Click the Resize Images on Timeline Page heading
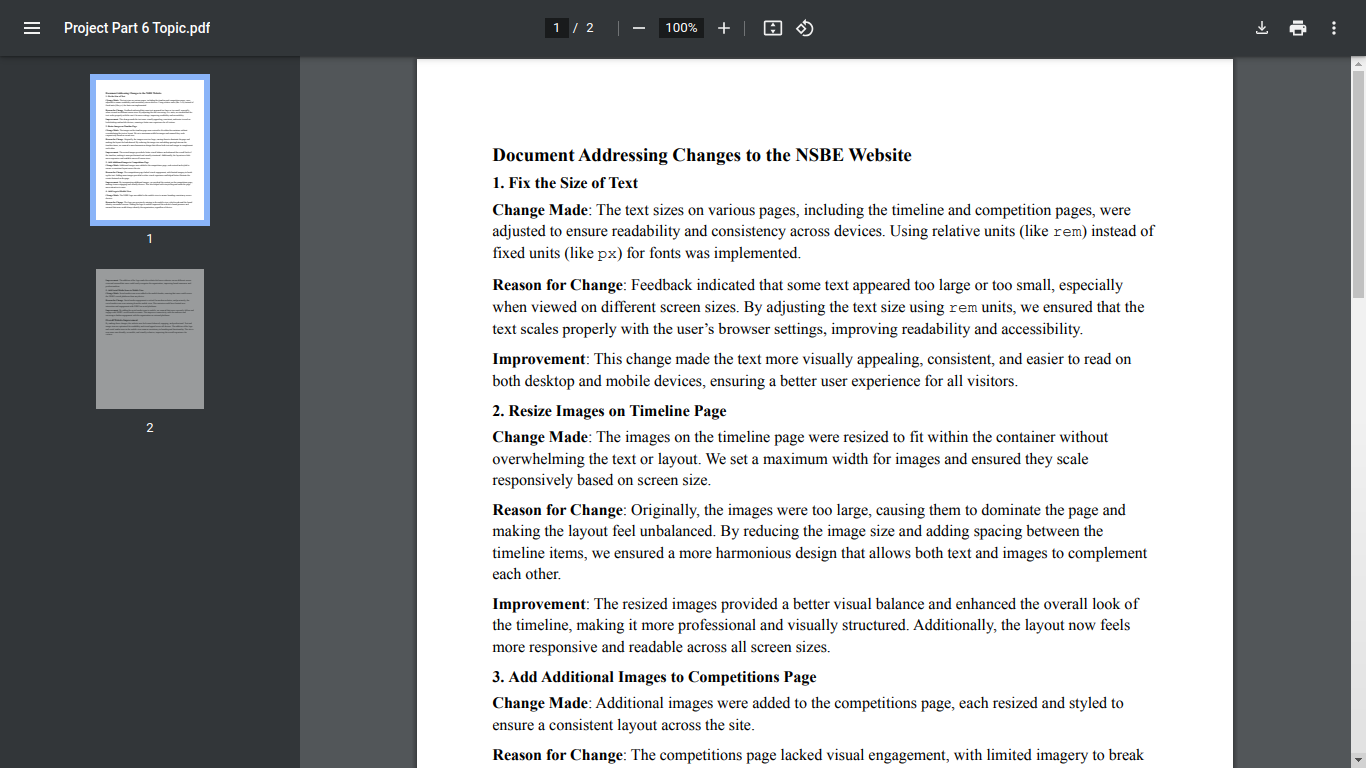Viewport: 1366px width, 768px height. (x=608, y=411)
